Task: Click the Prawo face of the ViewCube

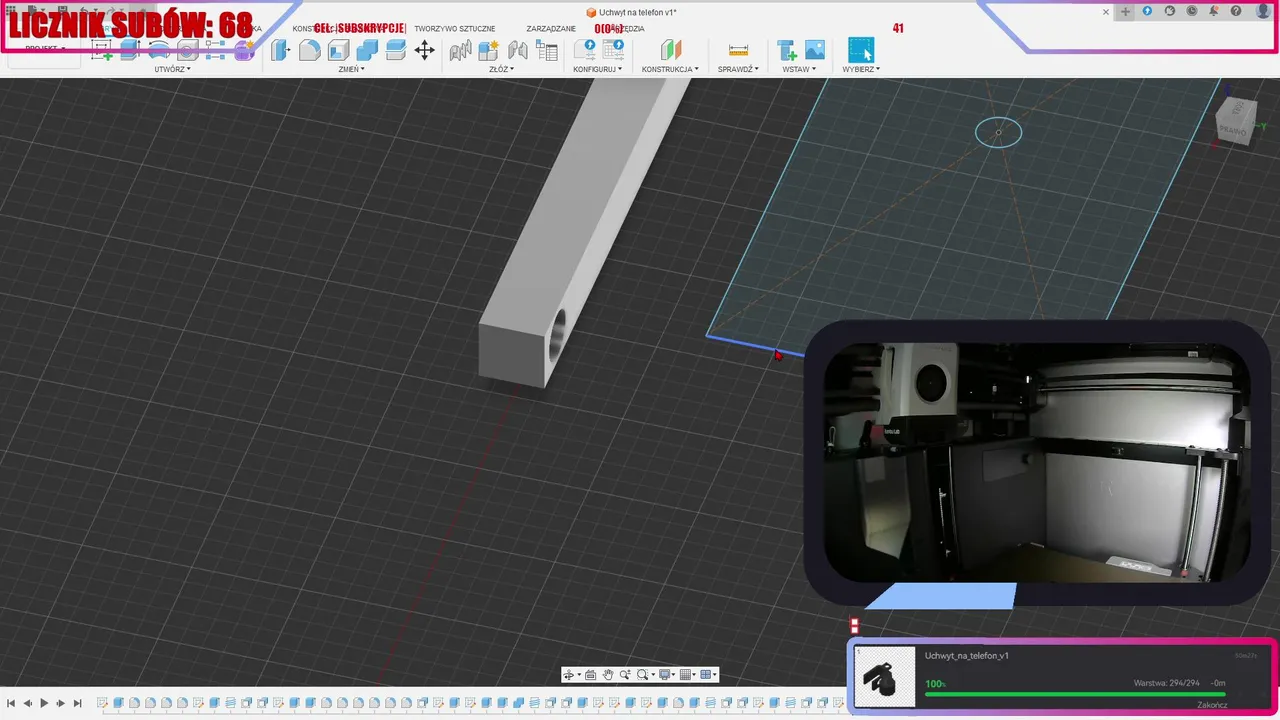Action: point(1233,129)
